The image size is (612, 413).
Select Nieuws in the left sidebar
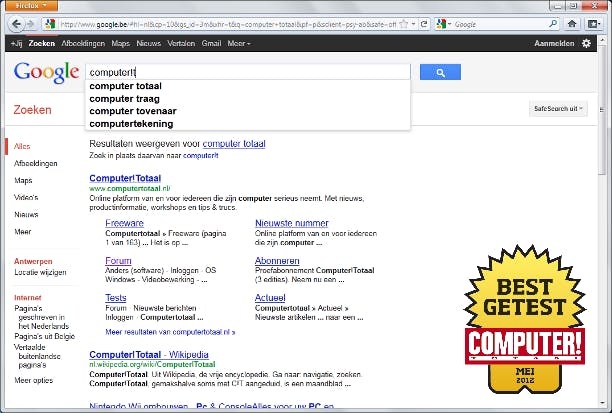(x=26, y=214)
